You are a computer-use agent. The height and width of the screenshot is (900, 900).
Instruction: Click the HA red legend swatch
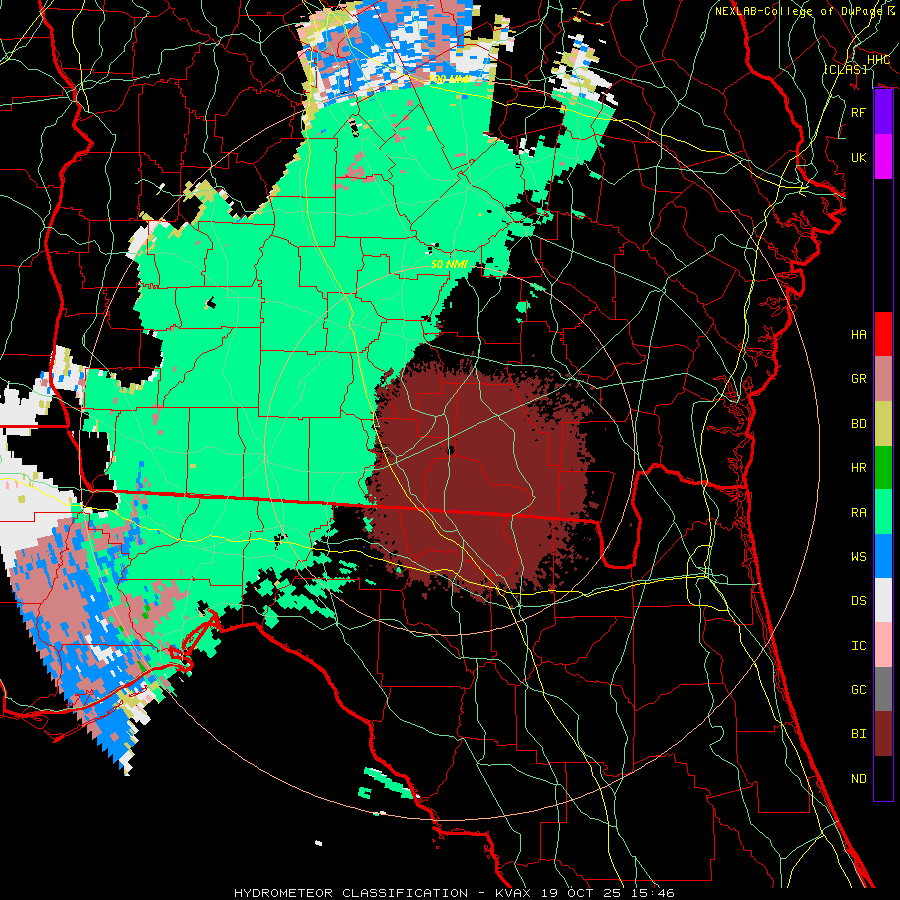[x=883, y=334]
